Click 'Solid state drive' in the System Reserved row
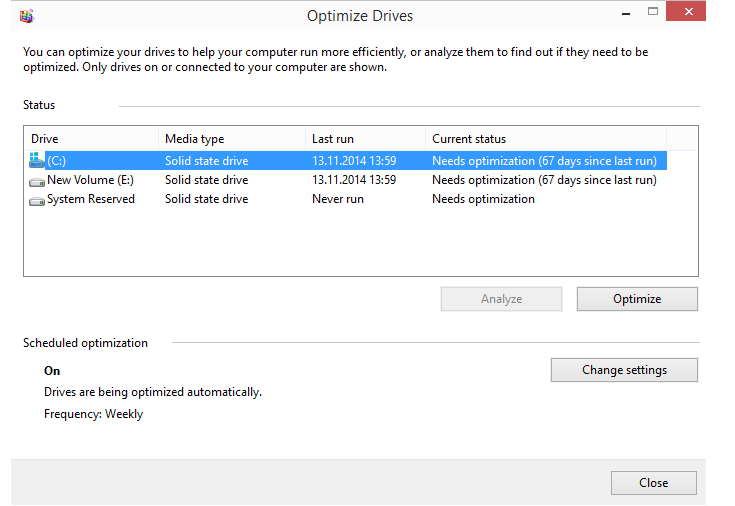 point(206,199)
